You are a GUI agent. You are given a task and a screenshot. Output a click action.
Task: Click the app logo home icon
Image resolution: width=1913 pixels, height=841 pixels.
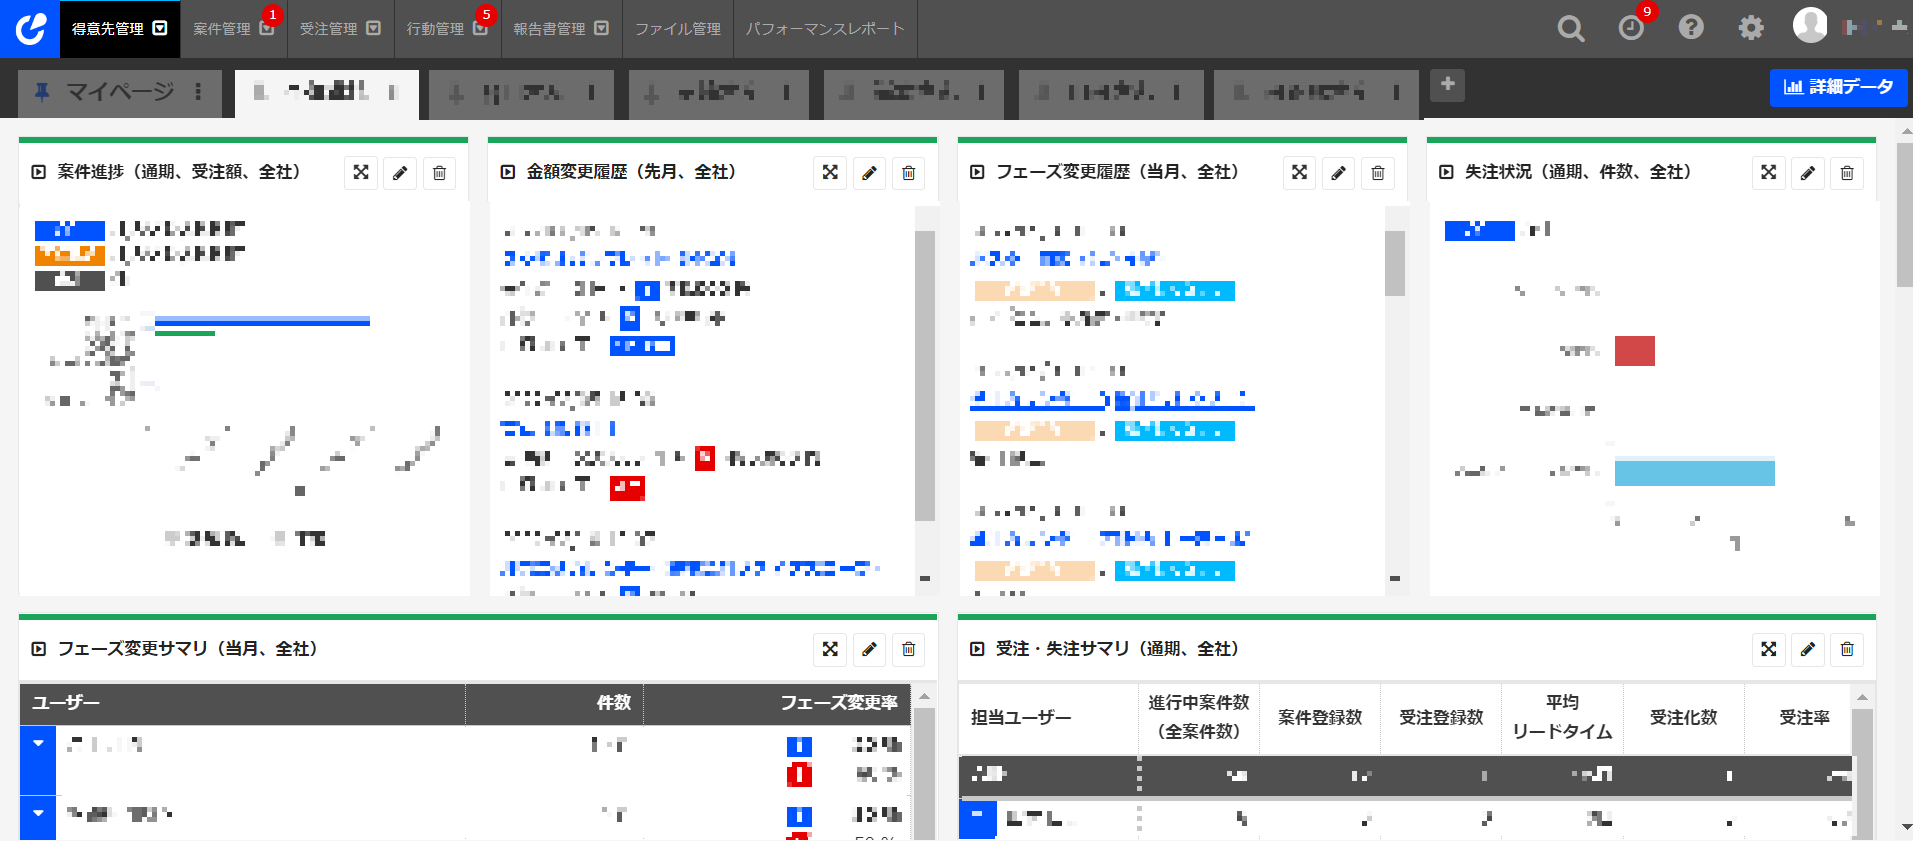point(30,28)
